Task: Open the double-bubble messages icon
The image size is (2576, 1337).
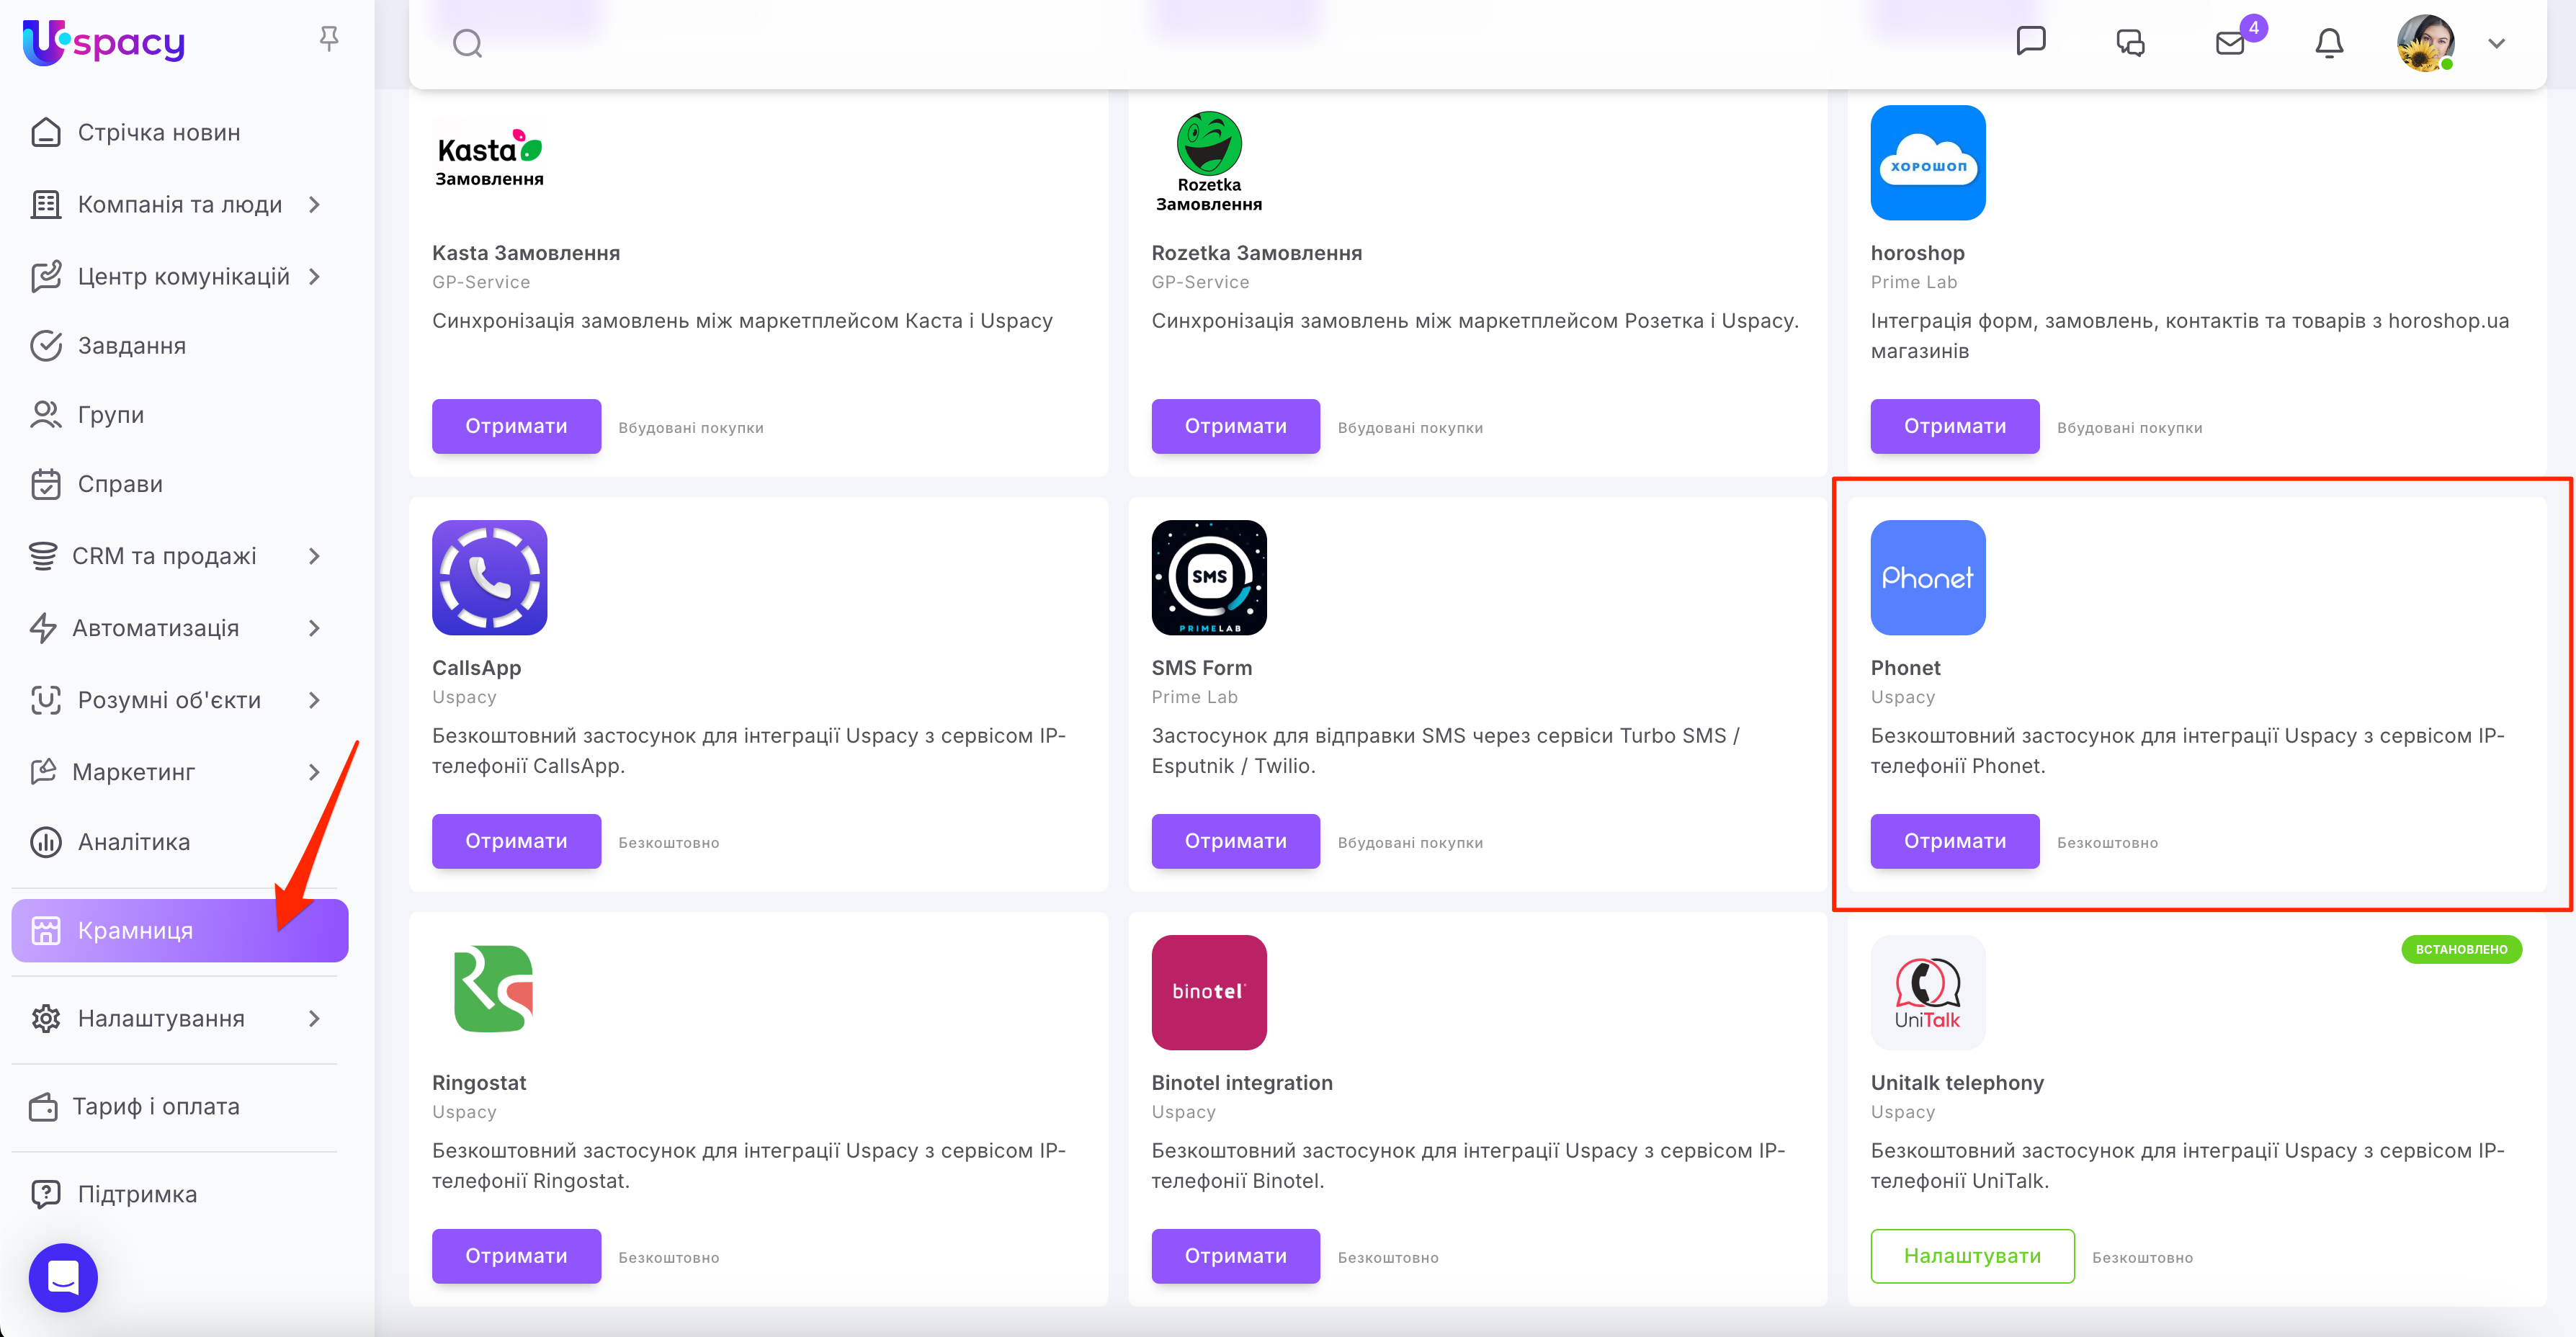Action: point(2130,43)
